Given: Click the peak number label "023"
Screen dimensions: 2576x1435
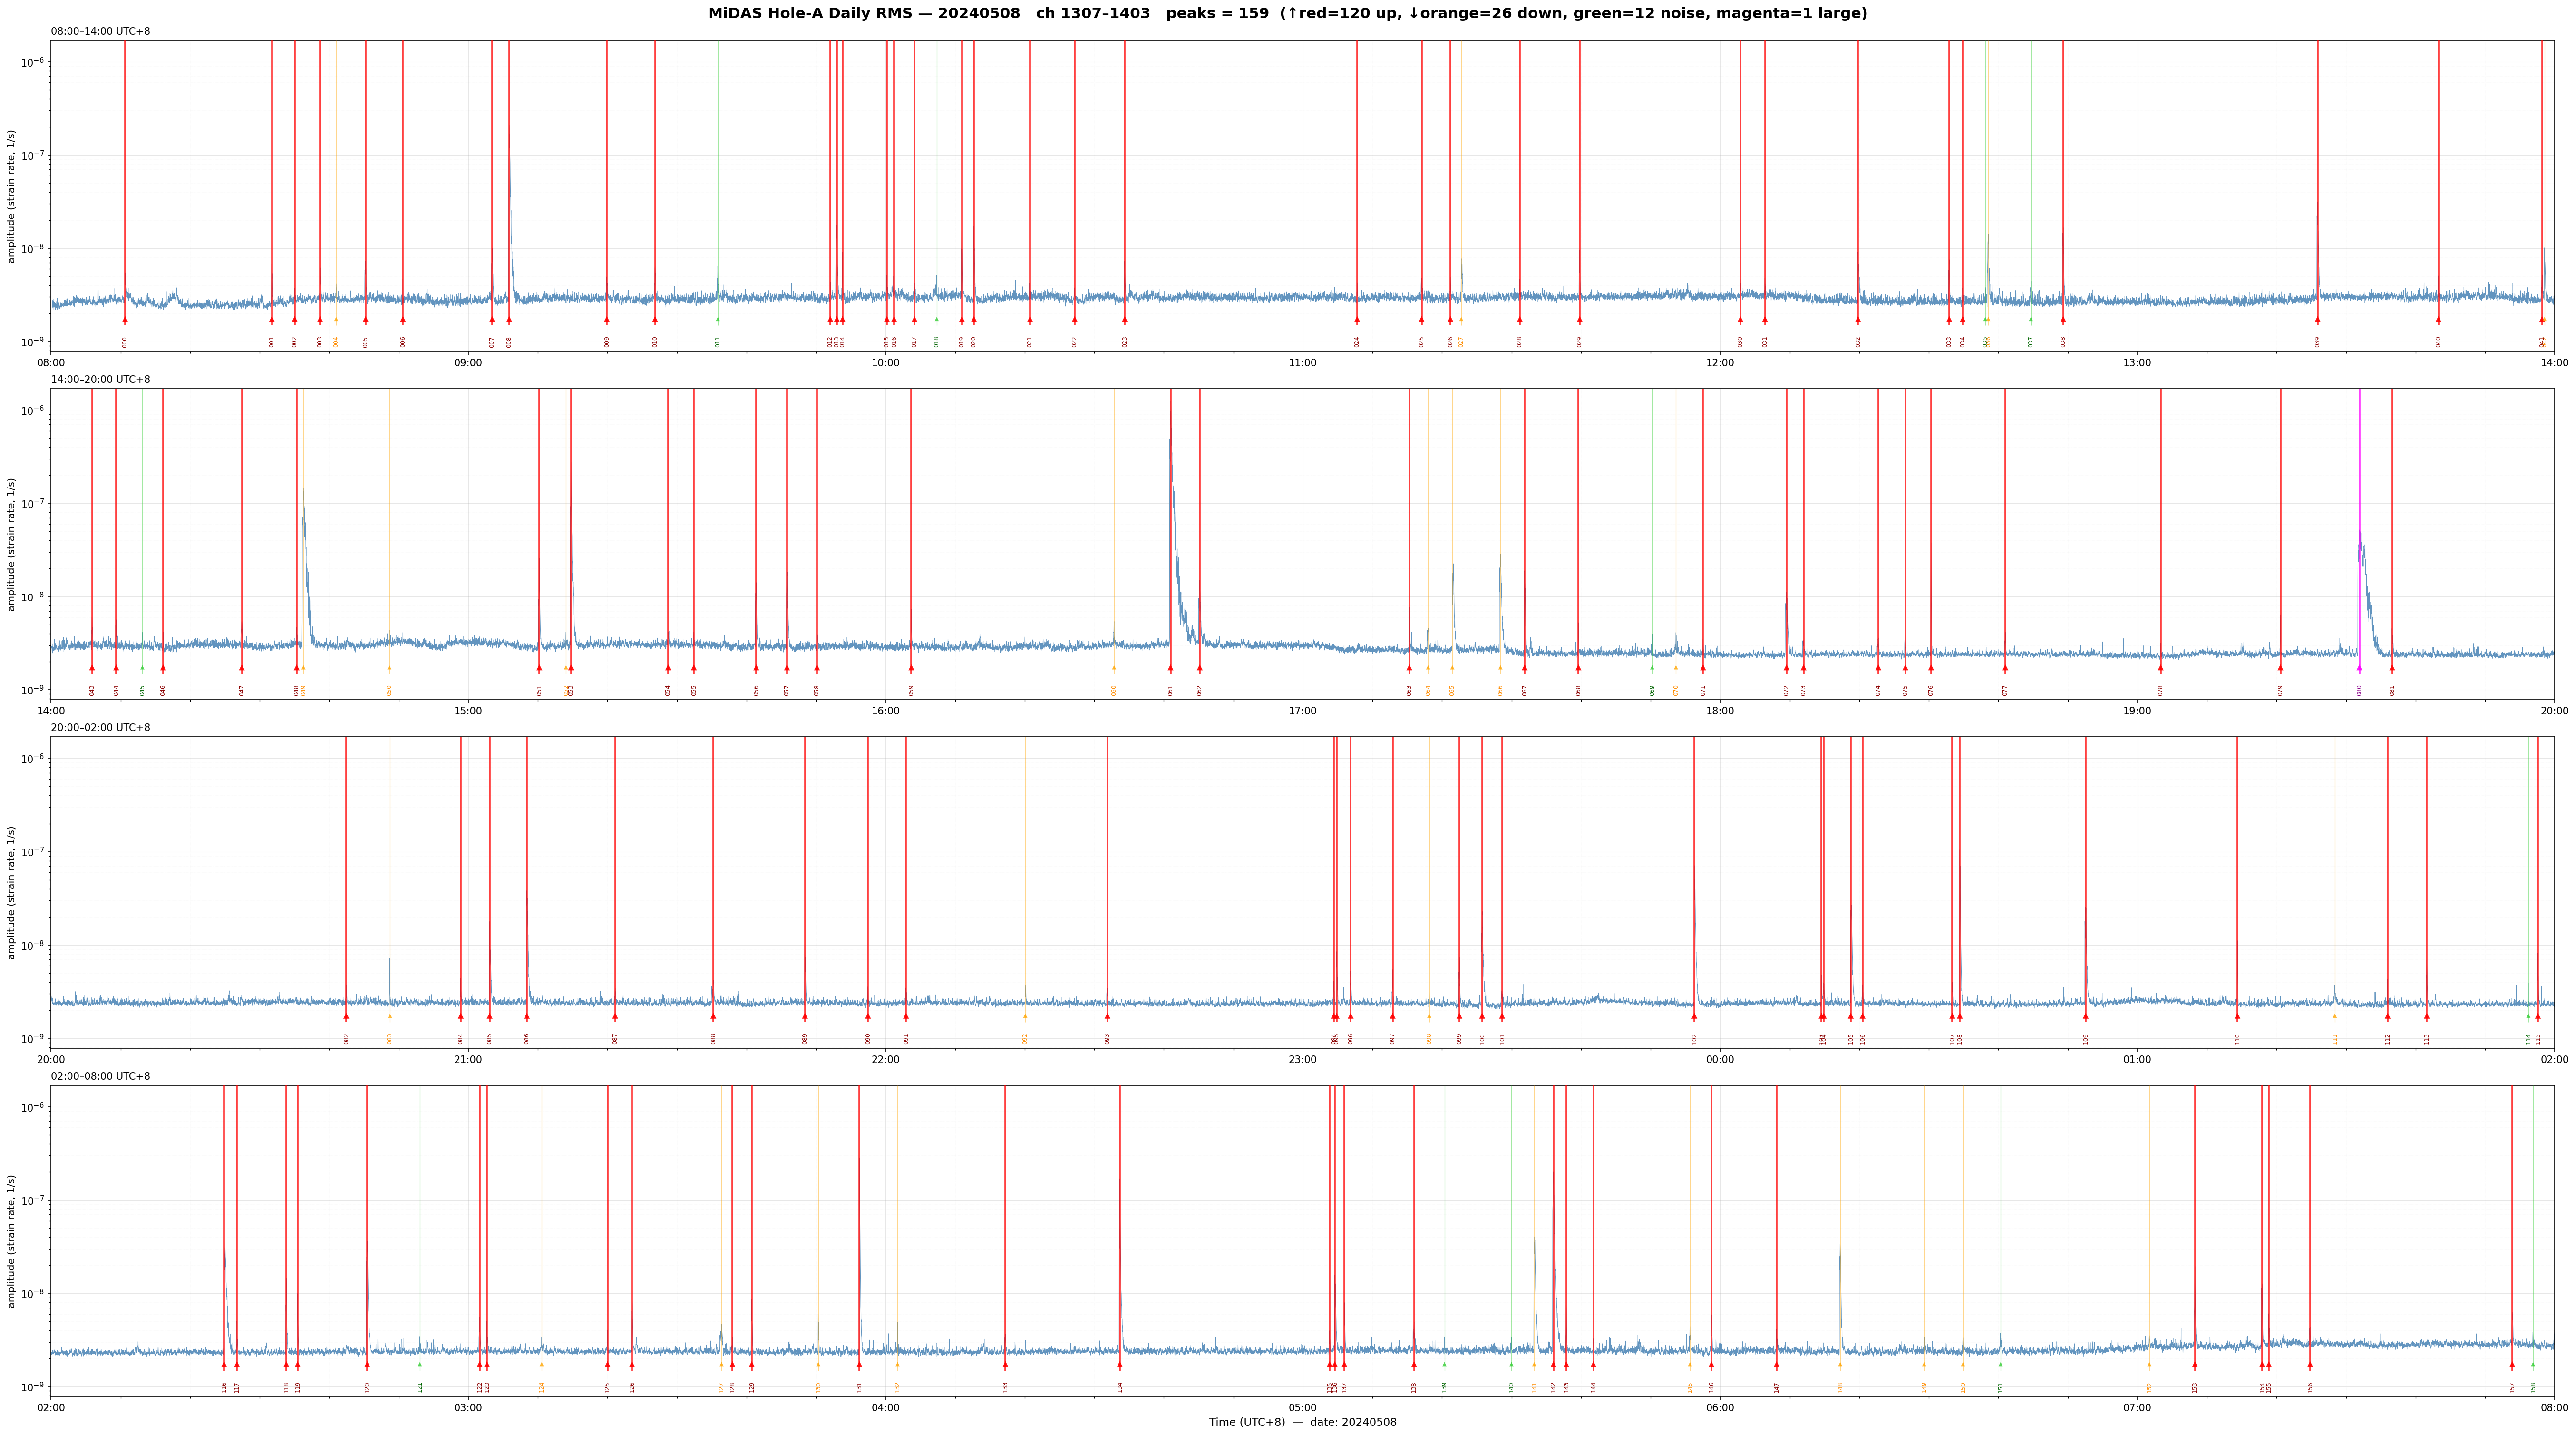Looking at the screenshot, I should pyautogui.click(x=1124, y=341).
